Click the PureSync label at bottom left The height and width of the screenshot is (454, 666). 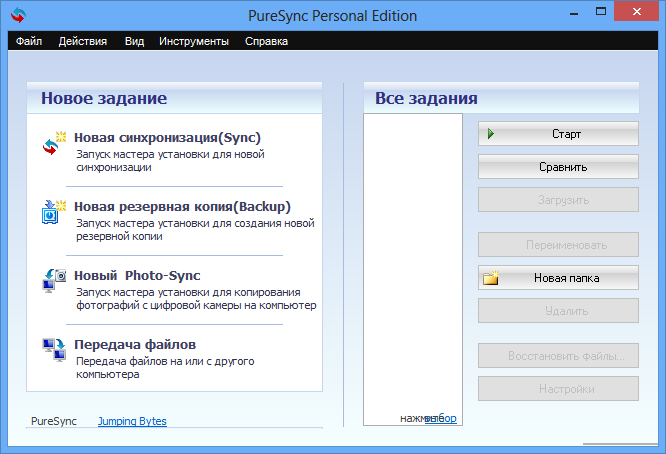click(x=54, y=421)
